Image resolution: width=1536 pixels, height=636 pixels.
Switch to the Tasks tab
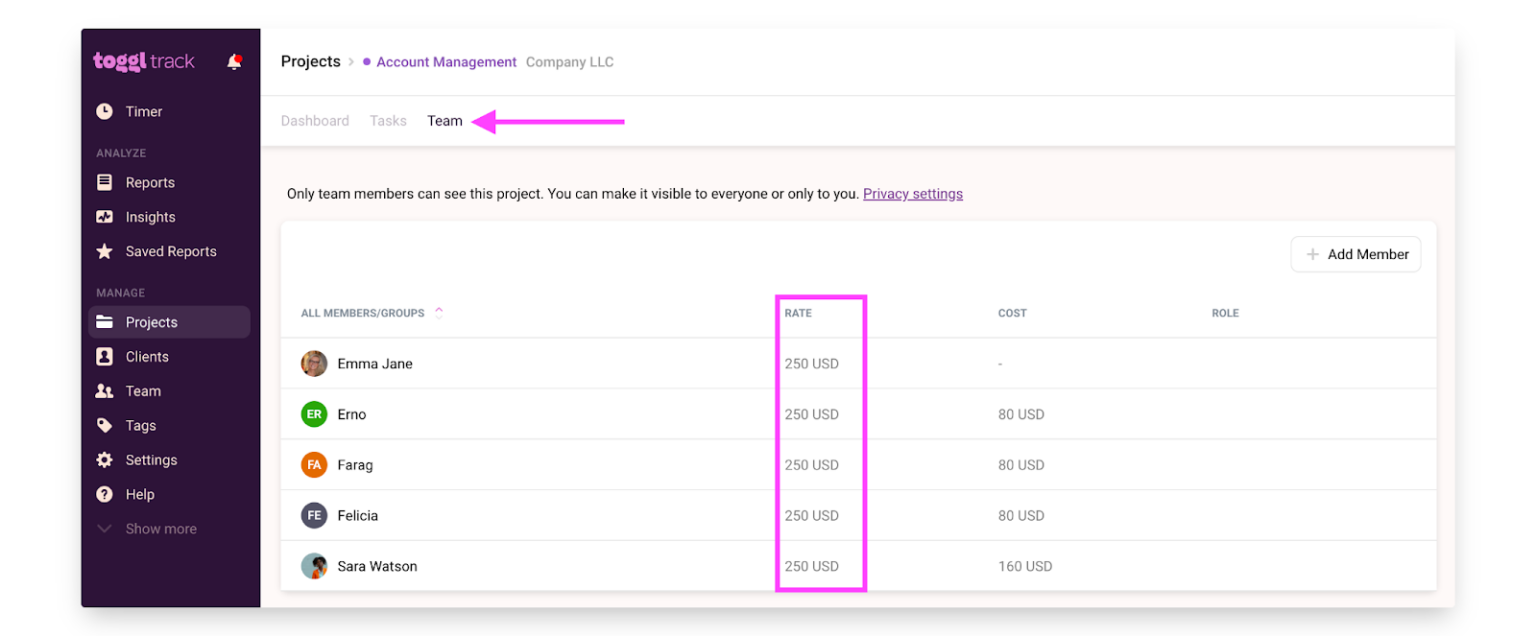point(388,120)
